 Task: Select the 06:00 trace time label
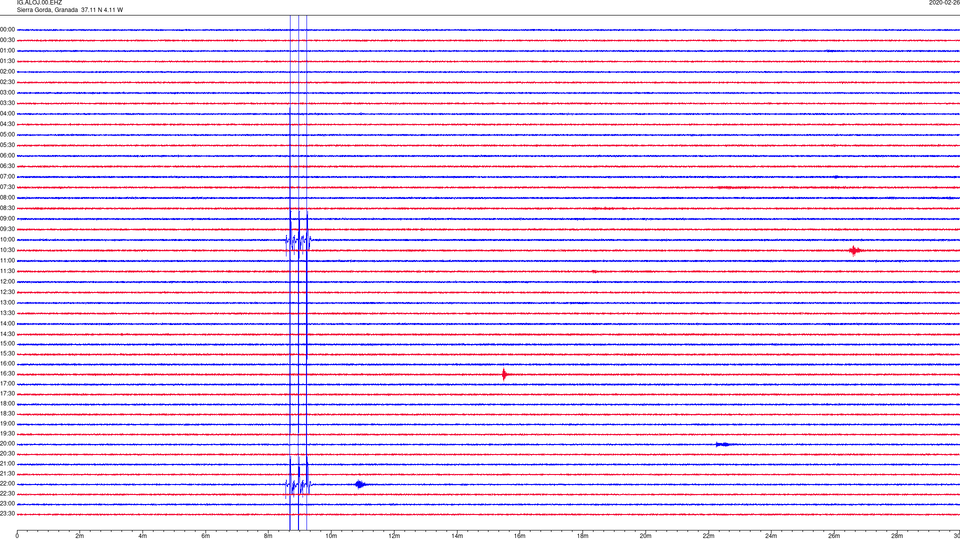pyautogui.click(x=7, y=156)
